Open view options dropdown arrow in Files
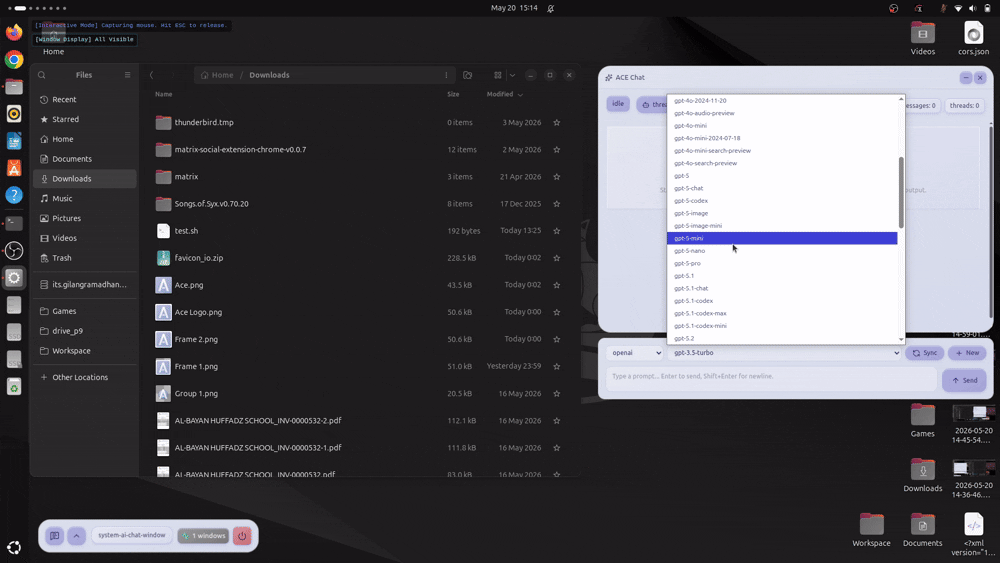Image resolution: width=1000 pixels, height=563 pixels. point(512,75)
